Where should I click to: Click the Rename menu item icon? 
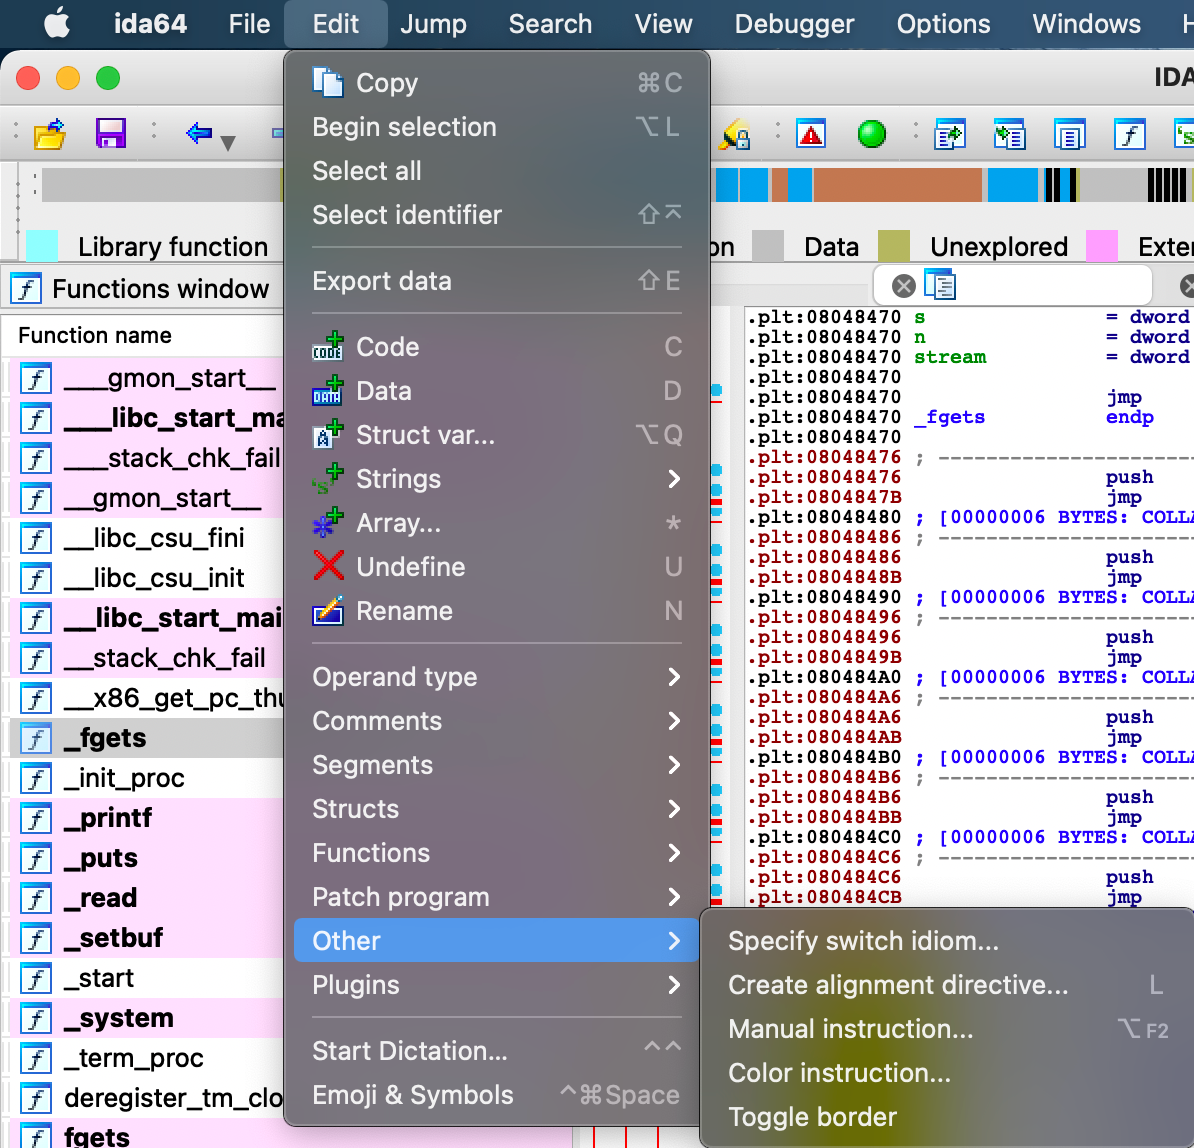[328, 611]
